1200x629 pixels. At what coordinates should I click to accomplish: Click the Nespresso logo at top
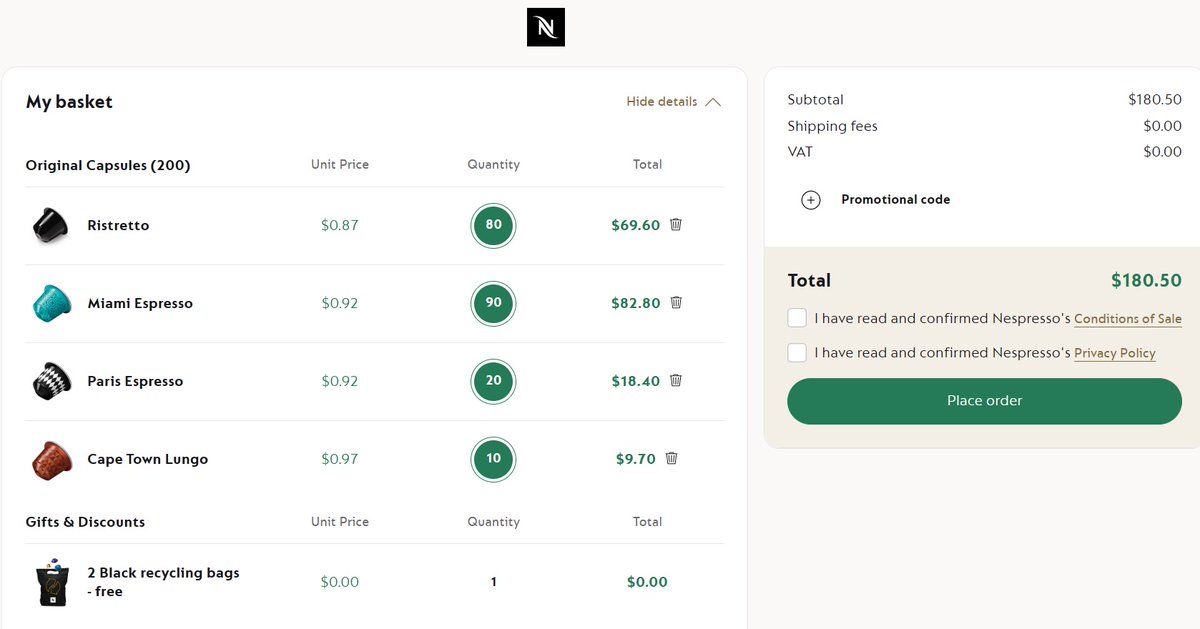tap(546, 27)
